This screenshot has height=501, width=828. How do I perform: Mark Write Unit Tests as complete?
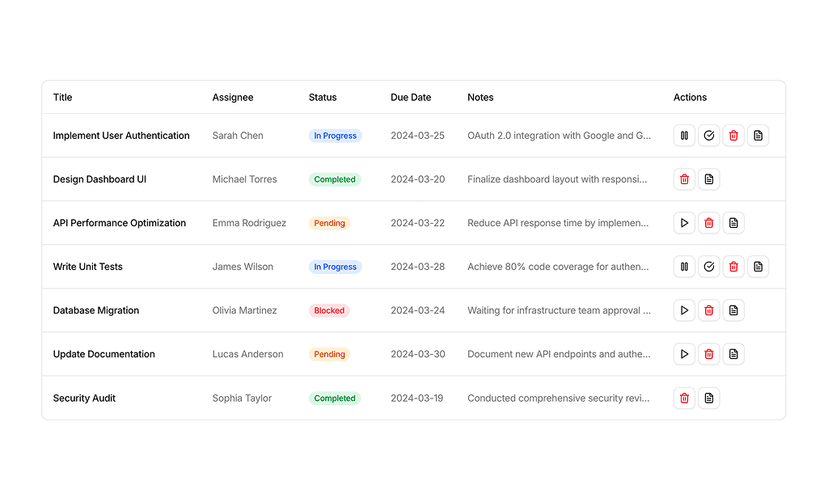709,267
